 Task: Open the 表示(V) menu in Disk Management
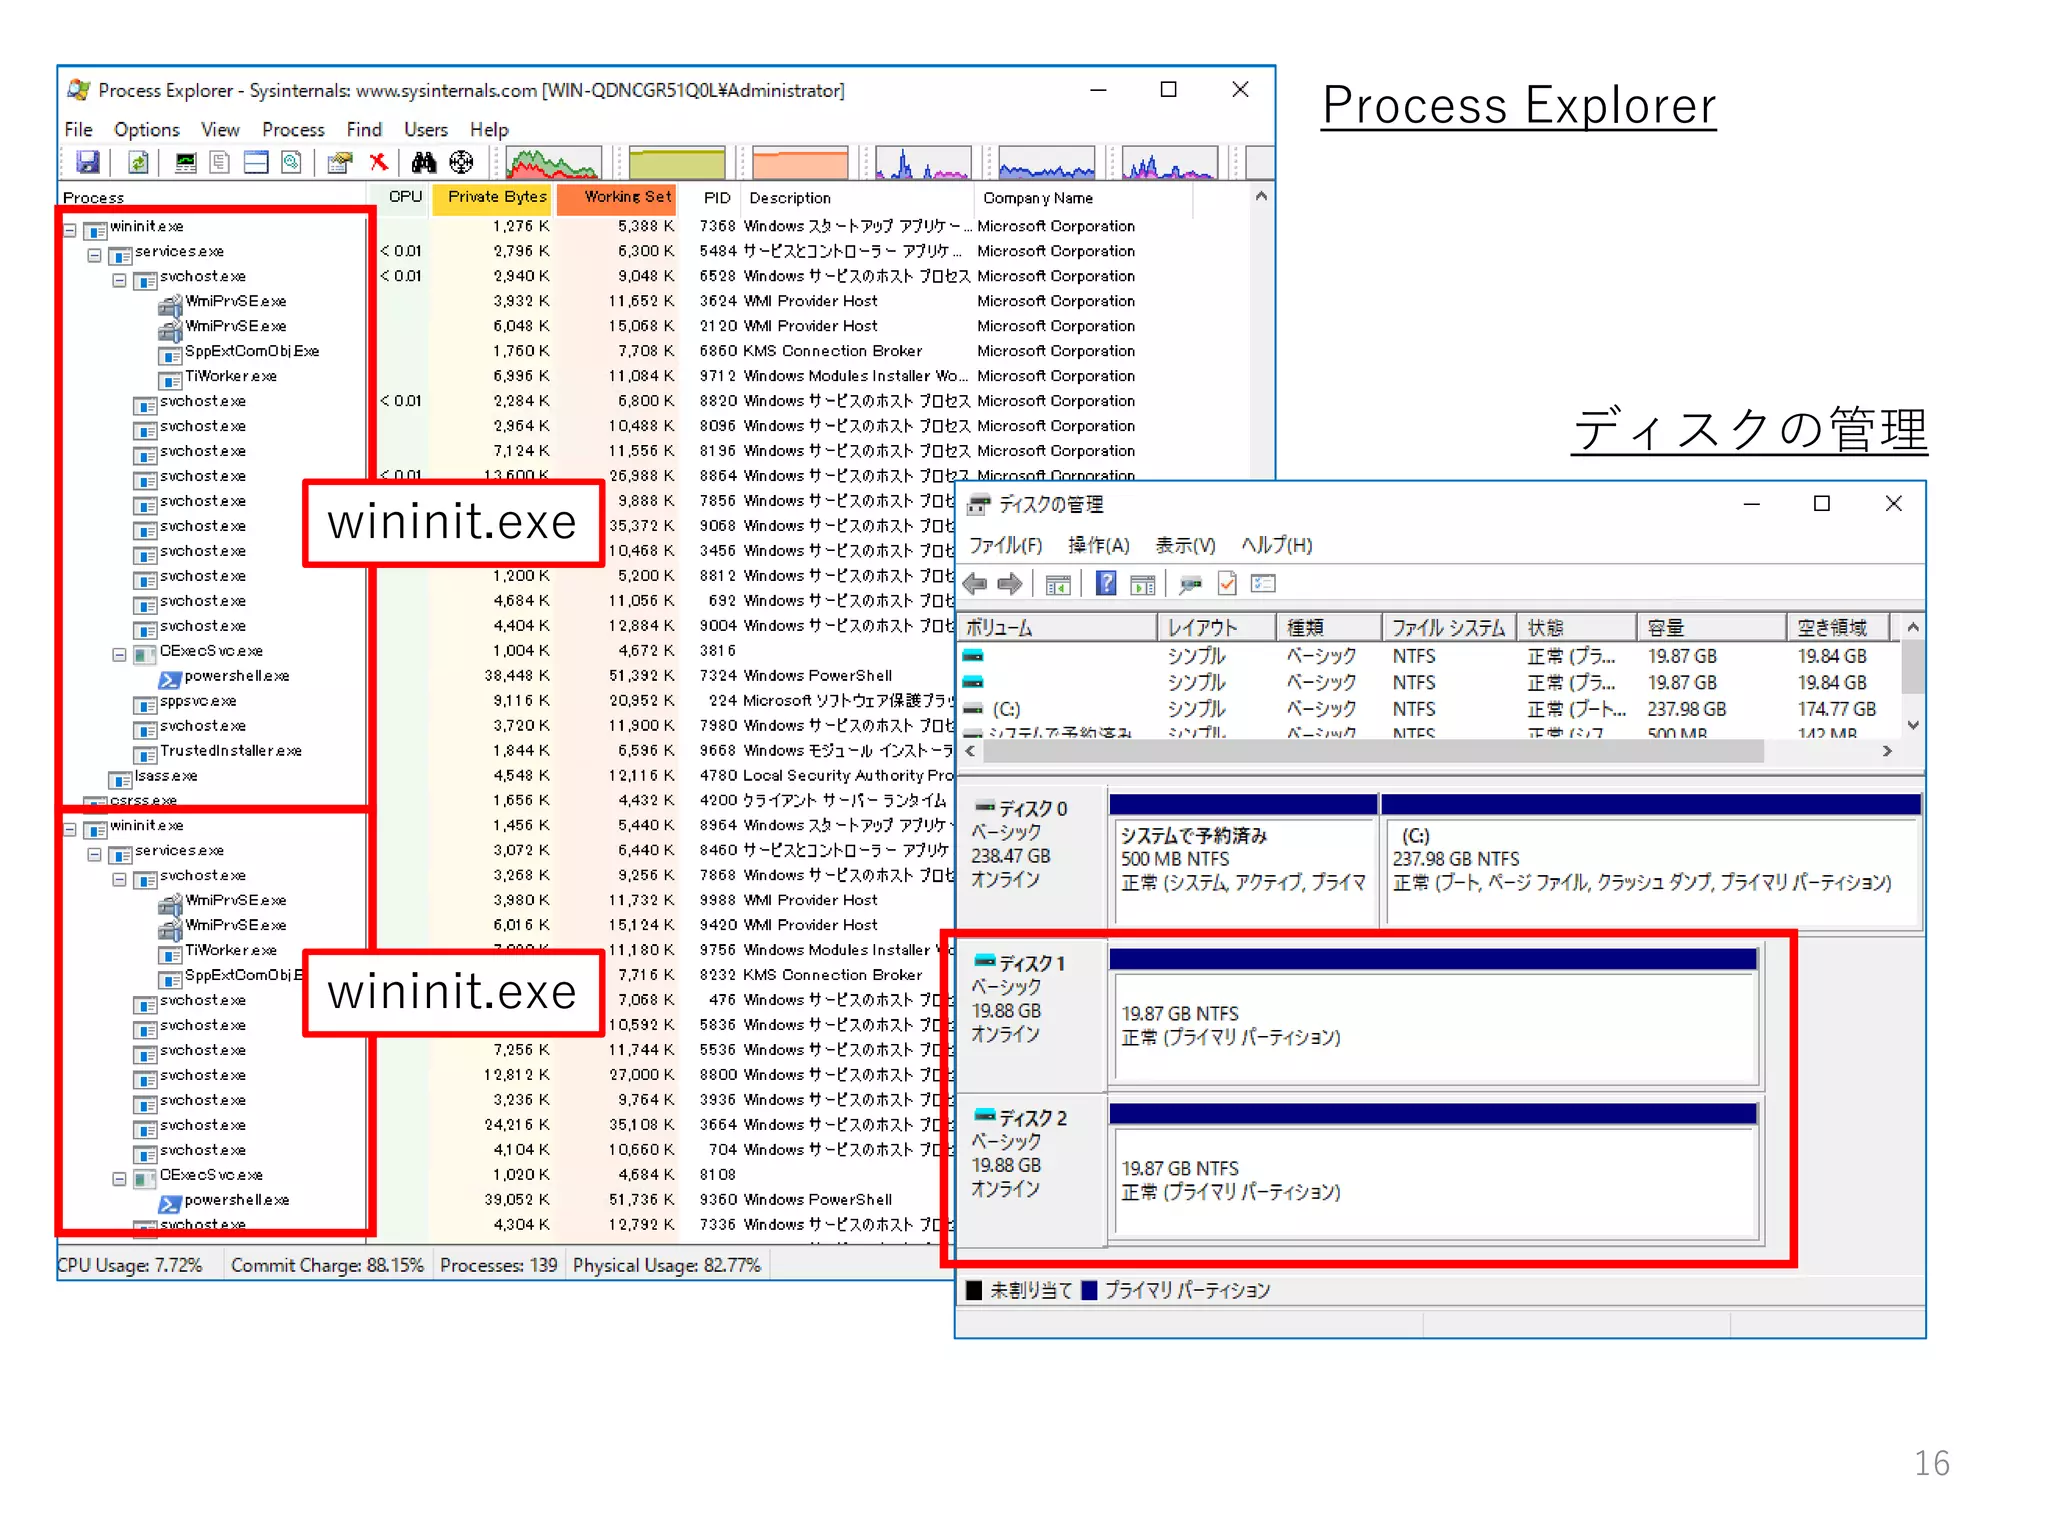point(1185,546)
